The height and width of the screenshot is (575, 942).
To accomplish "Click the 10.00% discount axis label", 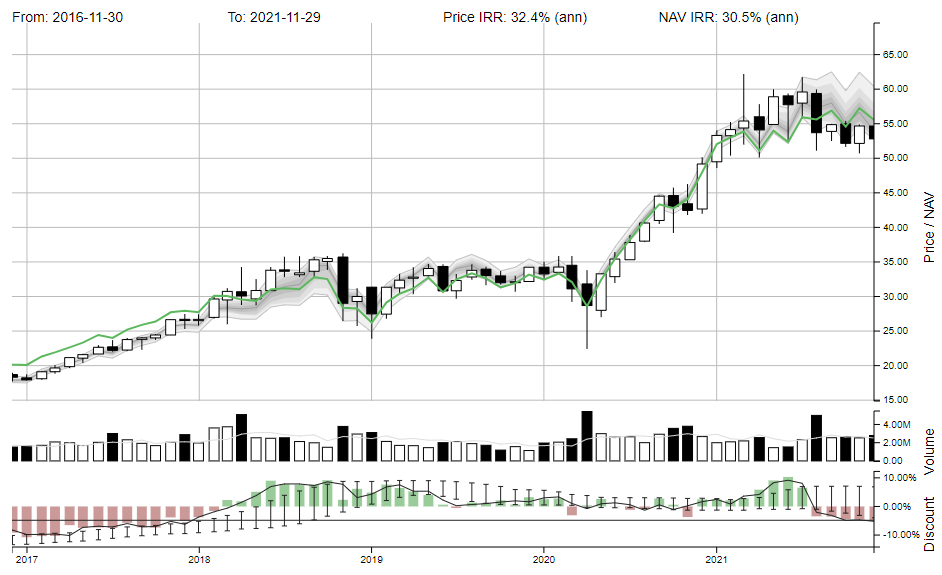I will click(x=899, y=478).
